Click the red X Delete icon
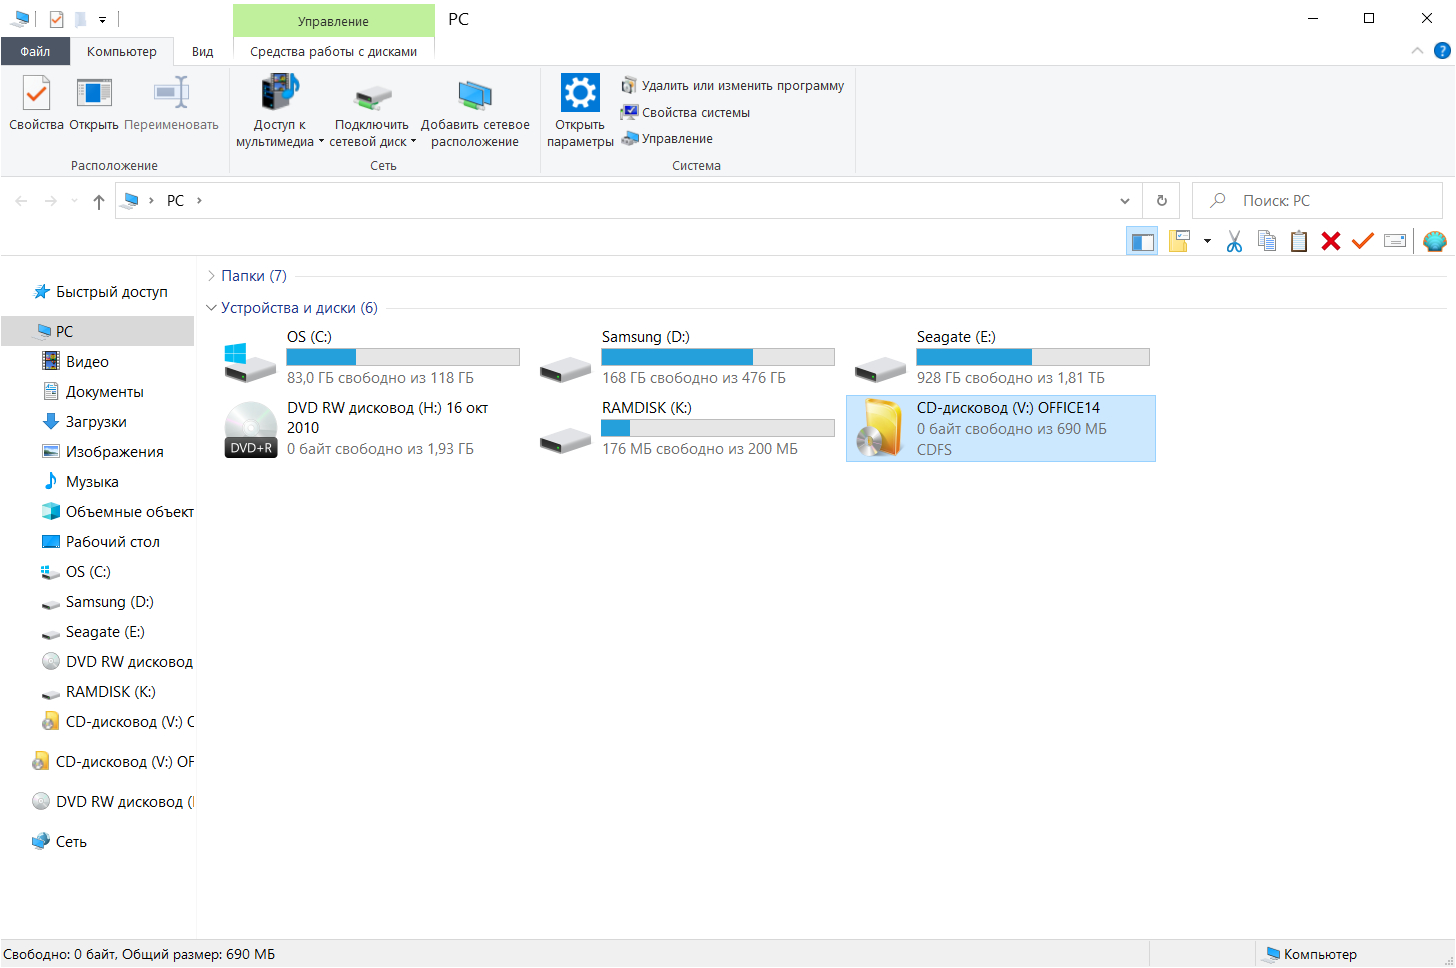The height and width of the screenshot is (968, 1456). click(x=1331, y=241)
